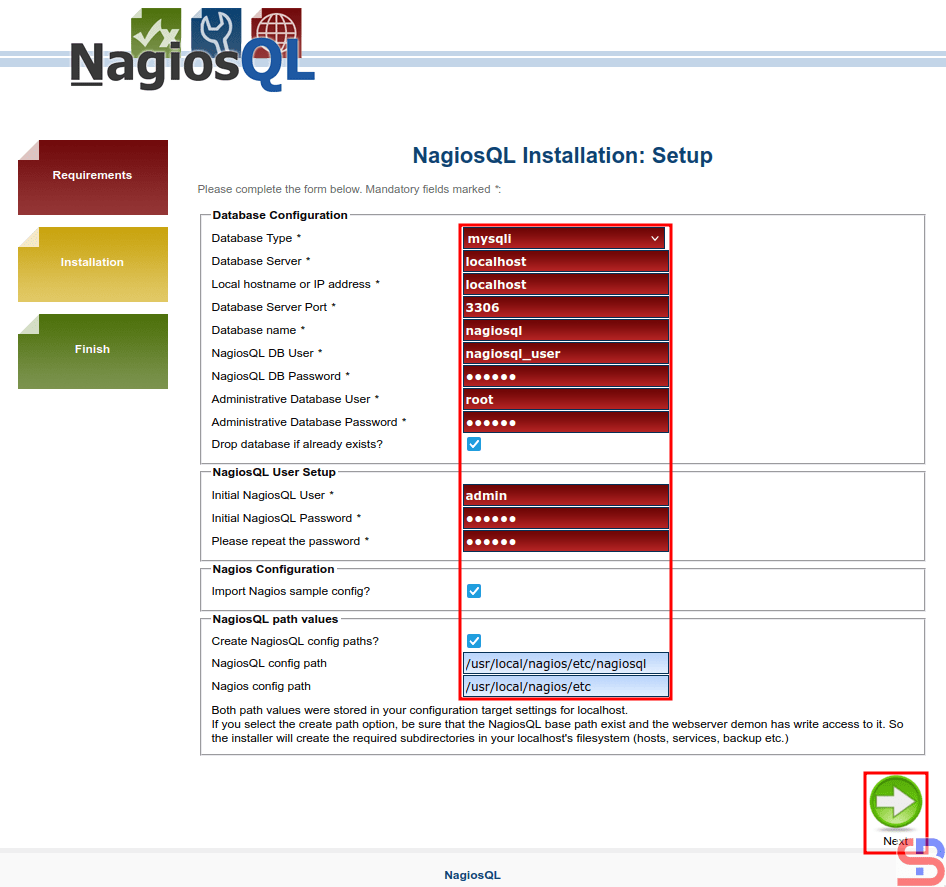The width and height of the screenshot is (946, 887).
Task: Focus the Nagios config path field
Action: point(565,687)
